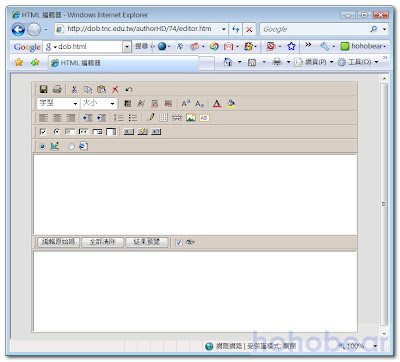Expand the address bar URL dropdown
Image resolution: width=400 pixels, height=362 pixels.
[224, 29]
